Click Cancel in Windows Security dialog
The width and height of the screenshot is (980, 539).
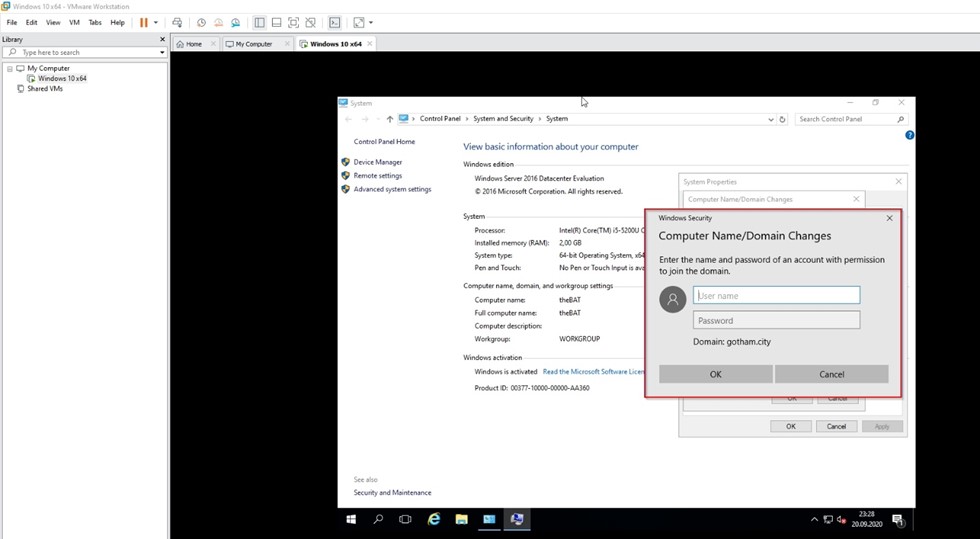coord(831,374)
